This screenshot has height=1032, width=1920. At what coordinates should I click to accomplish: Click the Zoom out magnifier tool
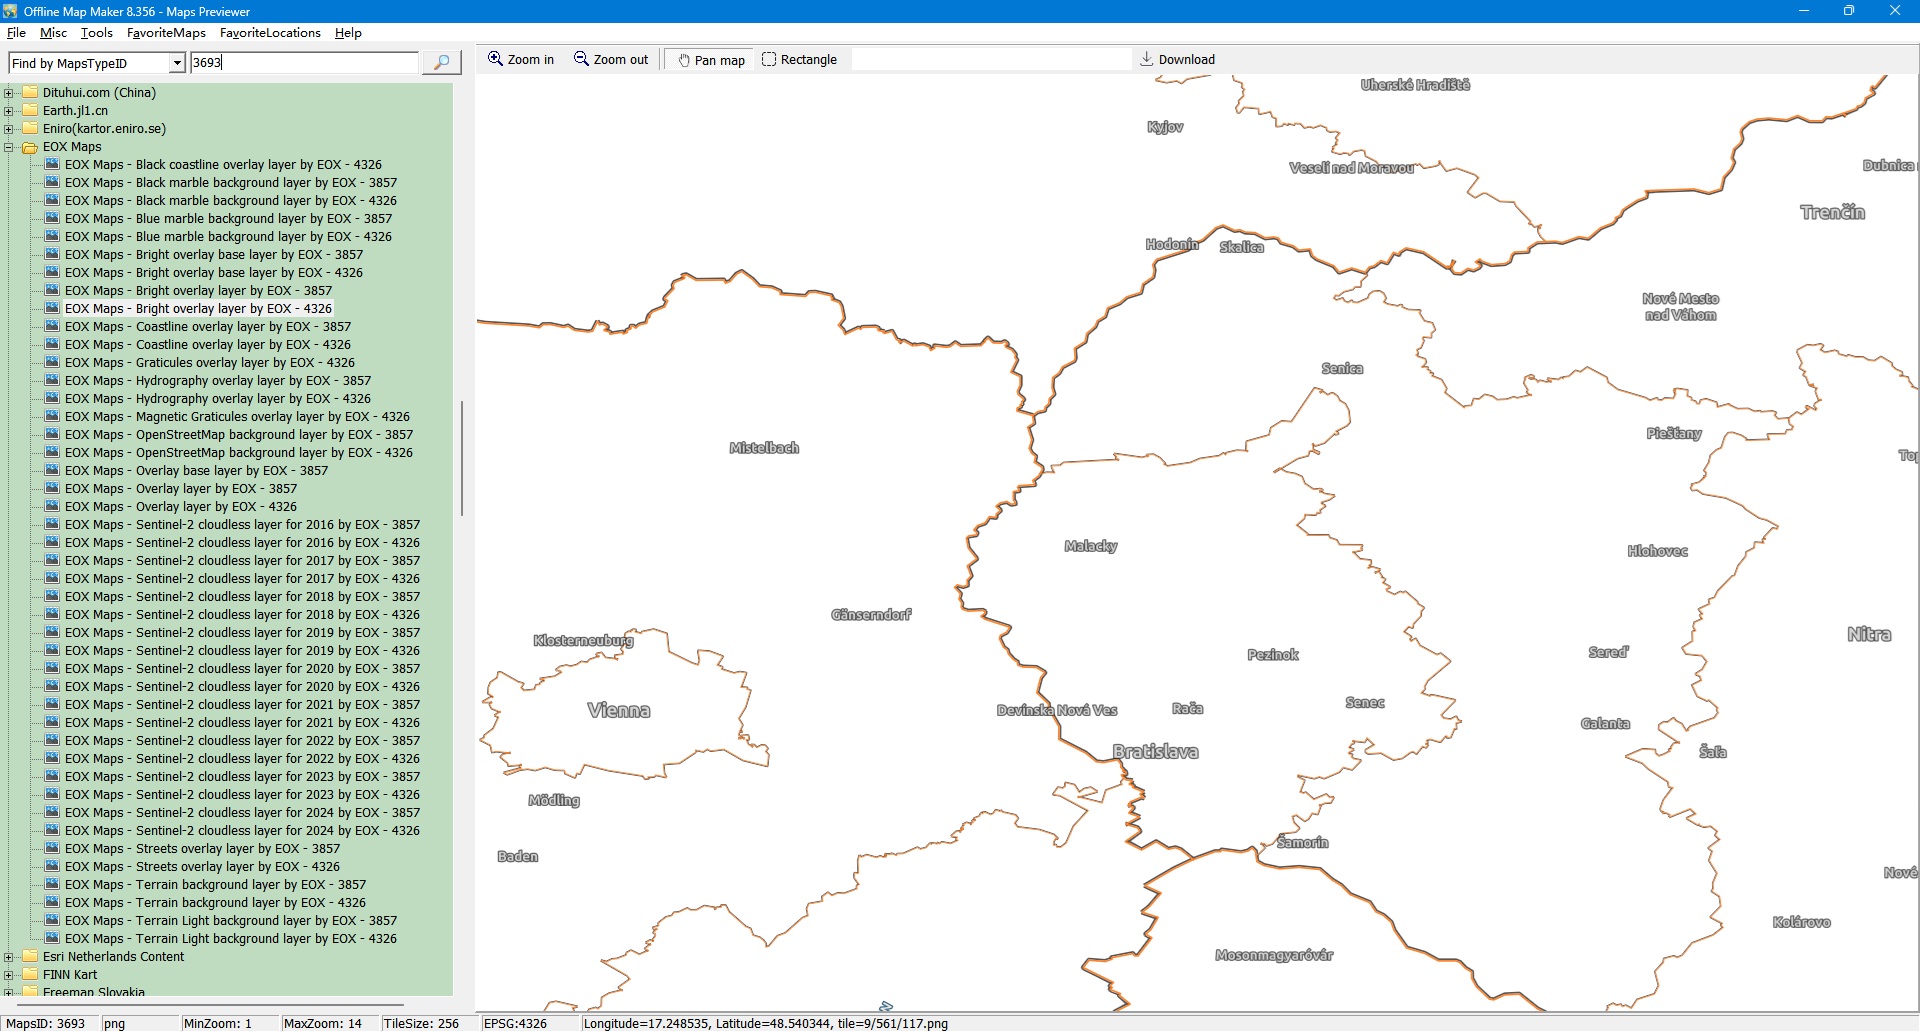[581, 60]
